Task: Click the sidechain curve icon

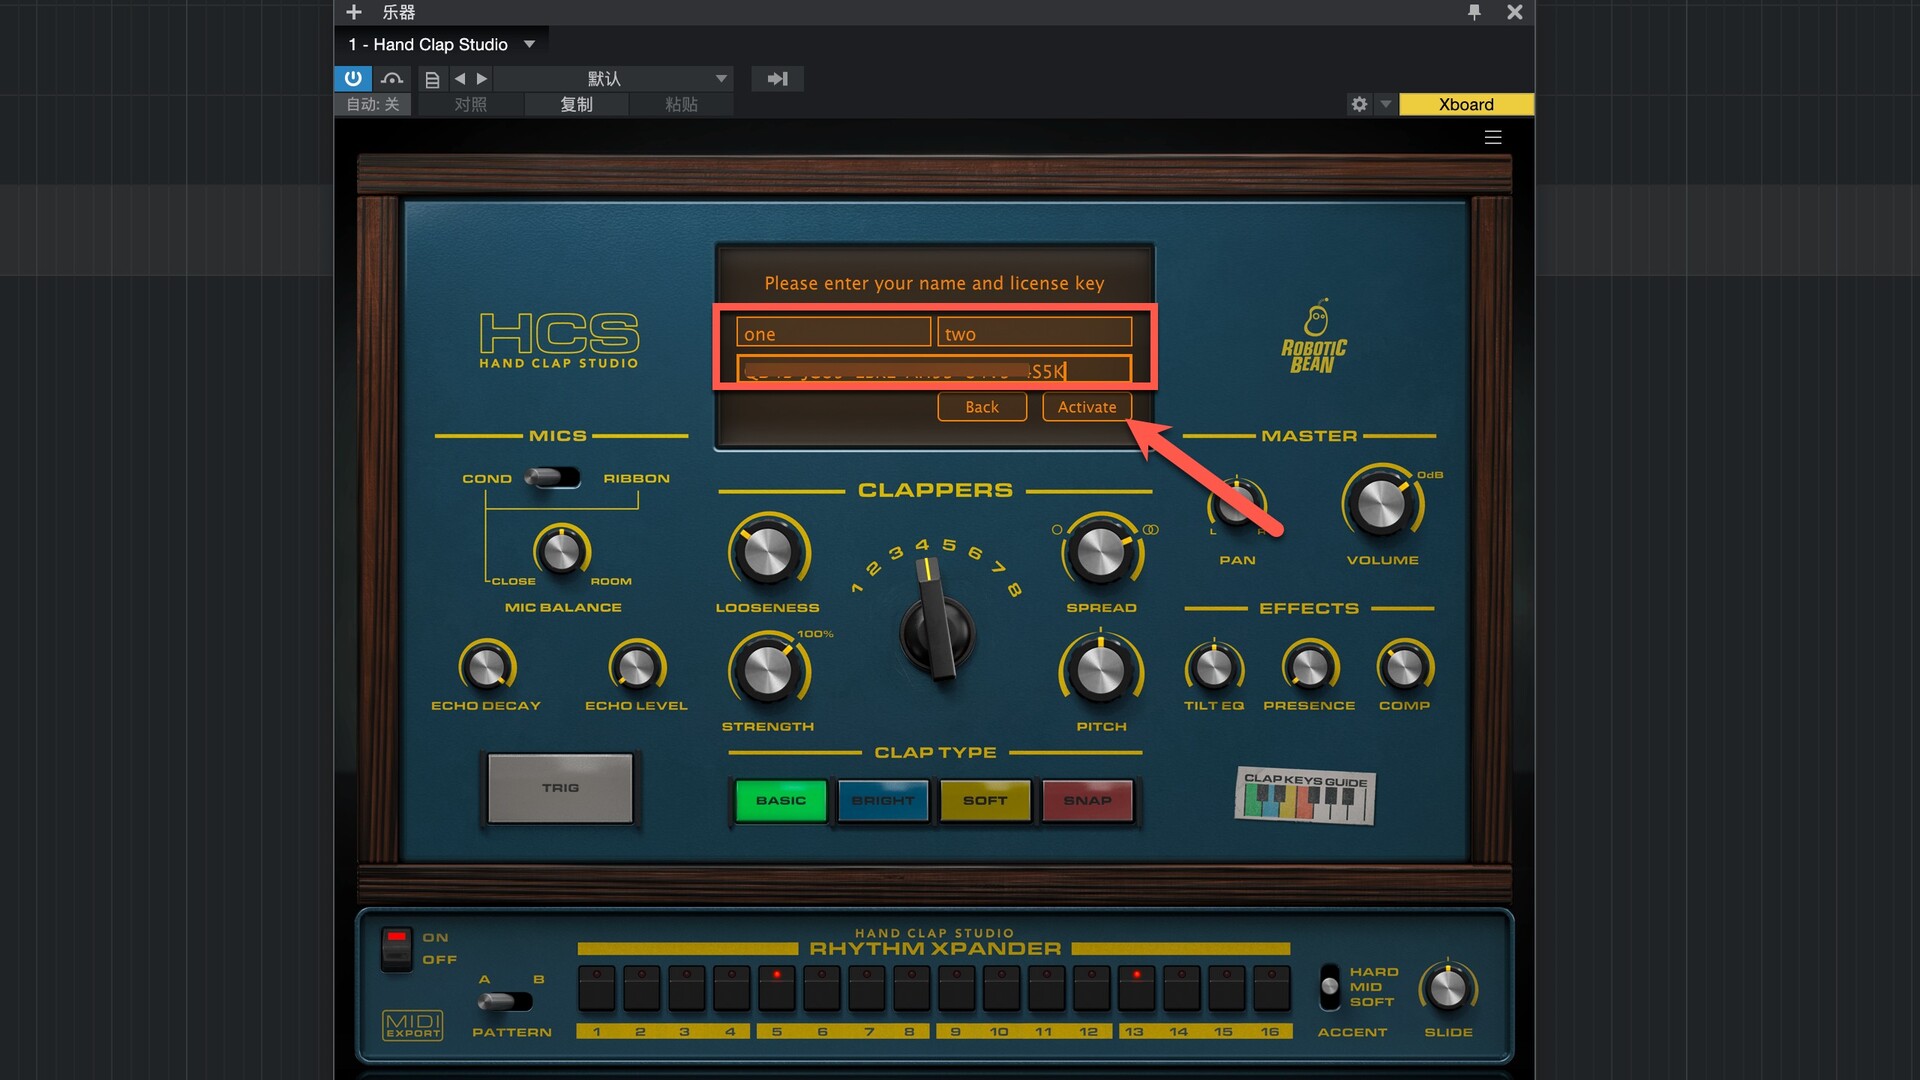Action: click(392, 78)
